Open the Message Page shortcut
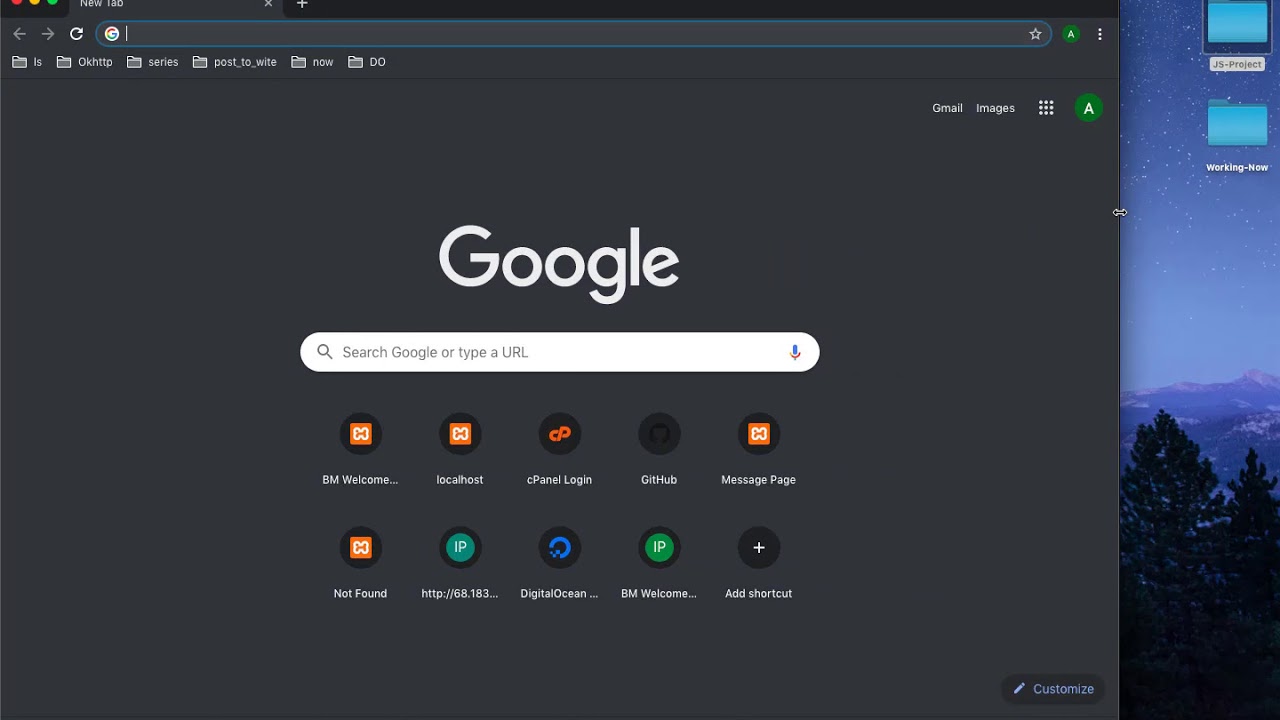Screen dimensions: 1280x720 click(758, 450)
